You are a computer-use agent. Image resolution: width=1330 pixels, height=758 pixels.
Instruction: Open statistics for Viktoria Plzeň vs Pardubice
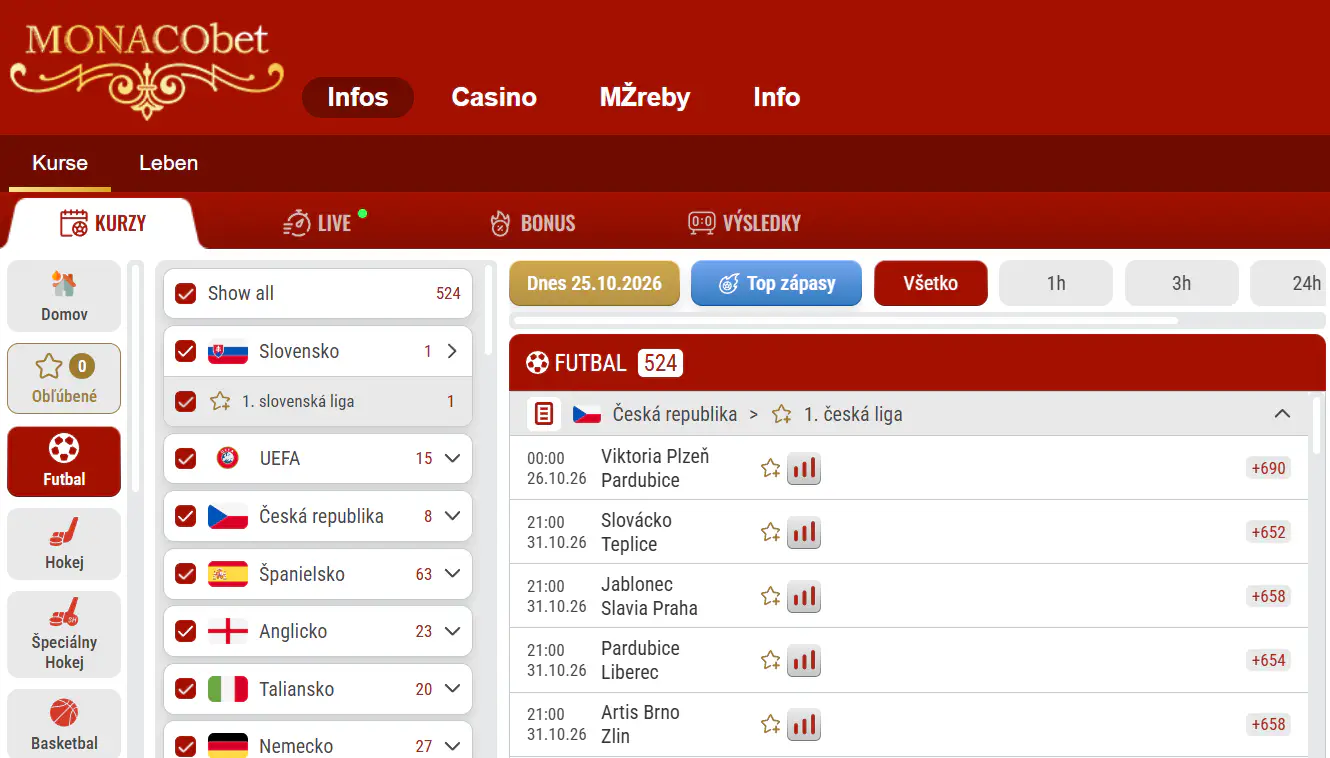(x=804, y=468)
